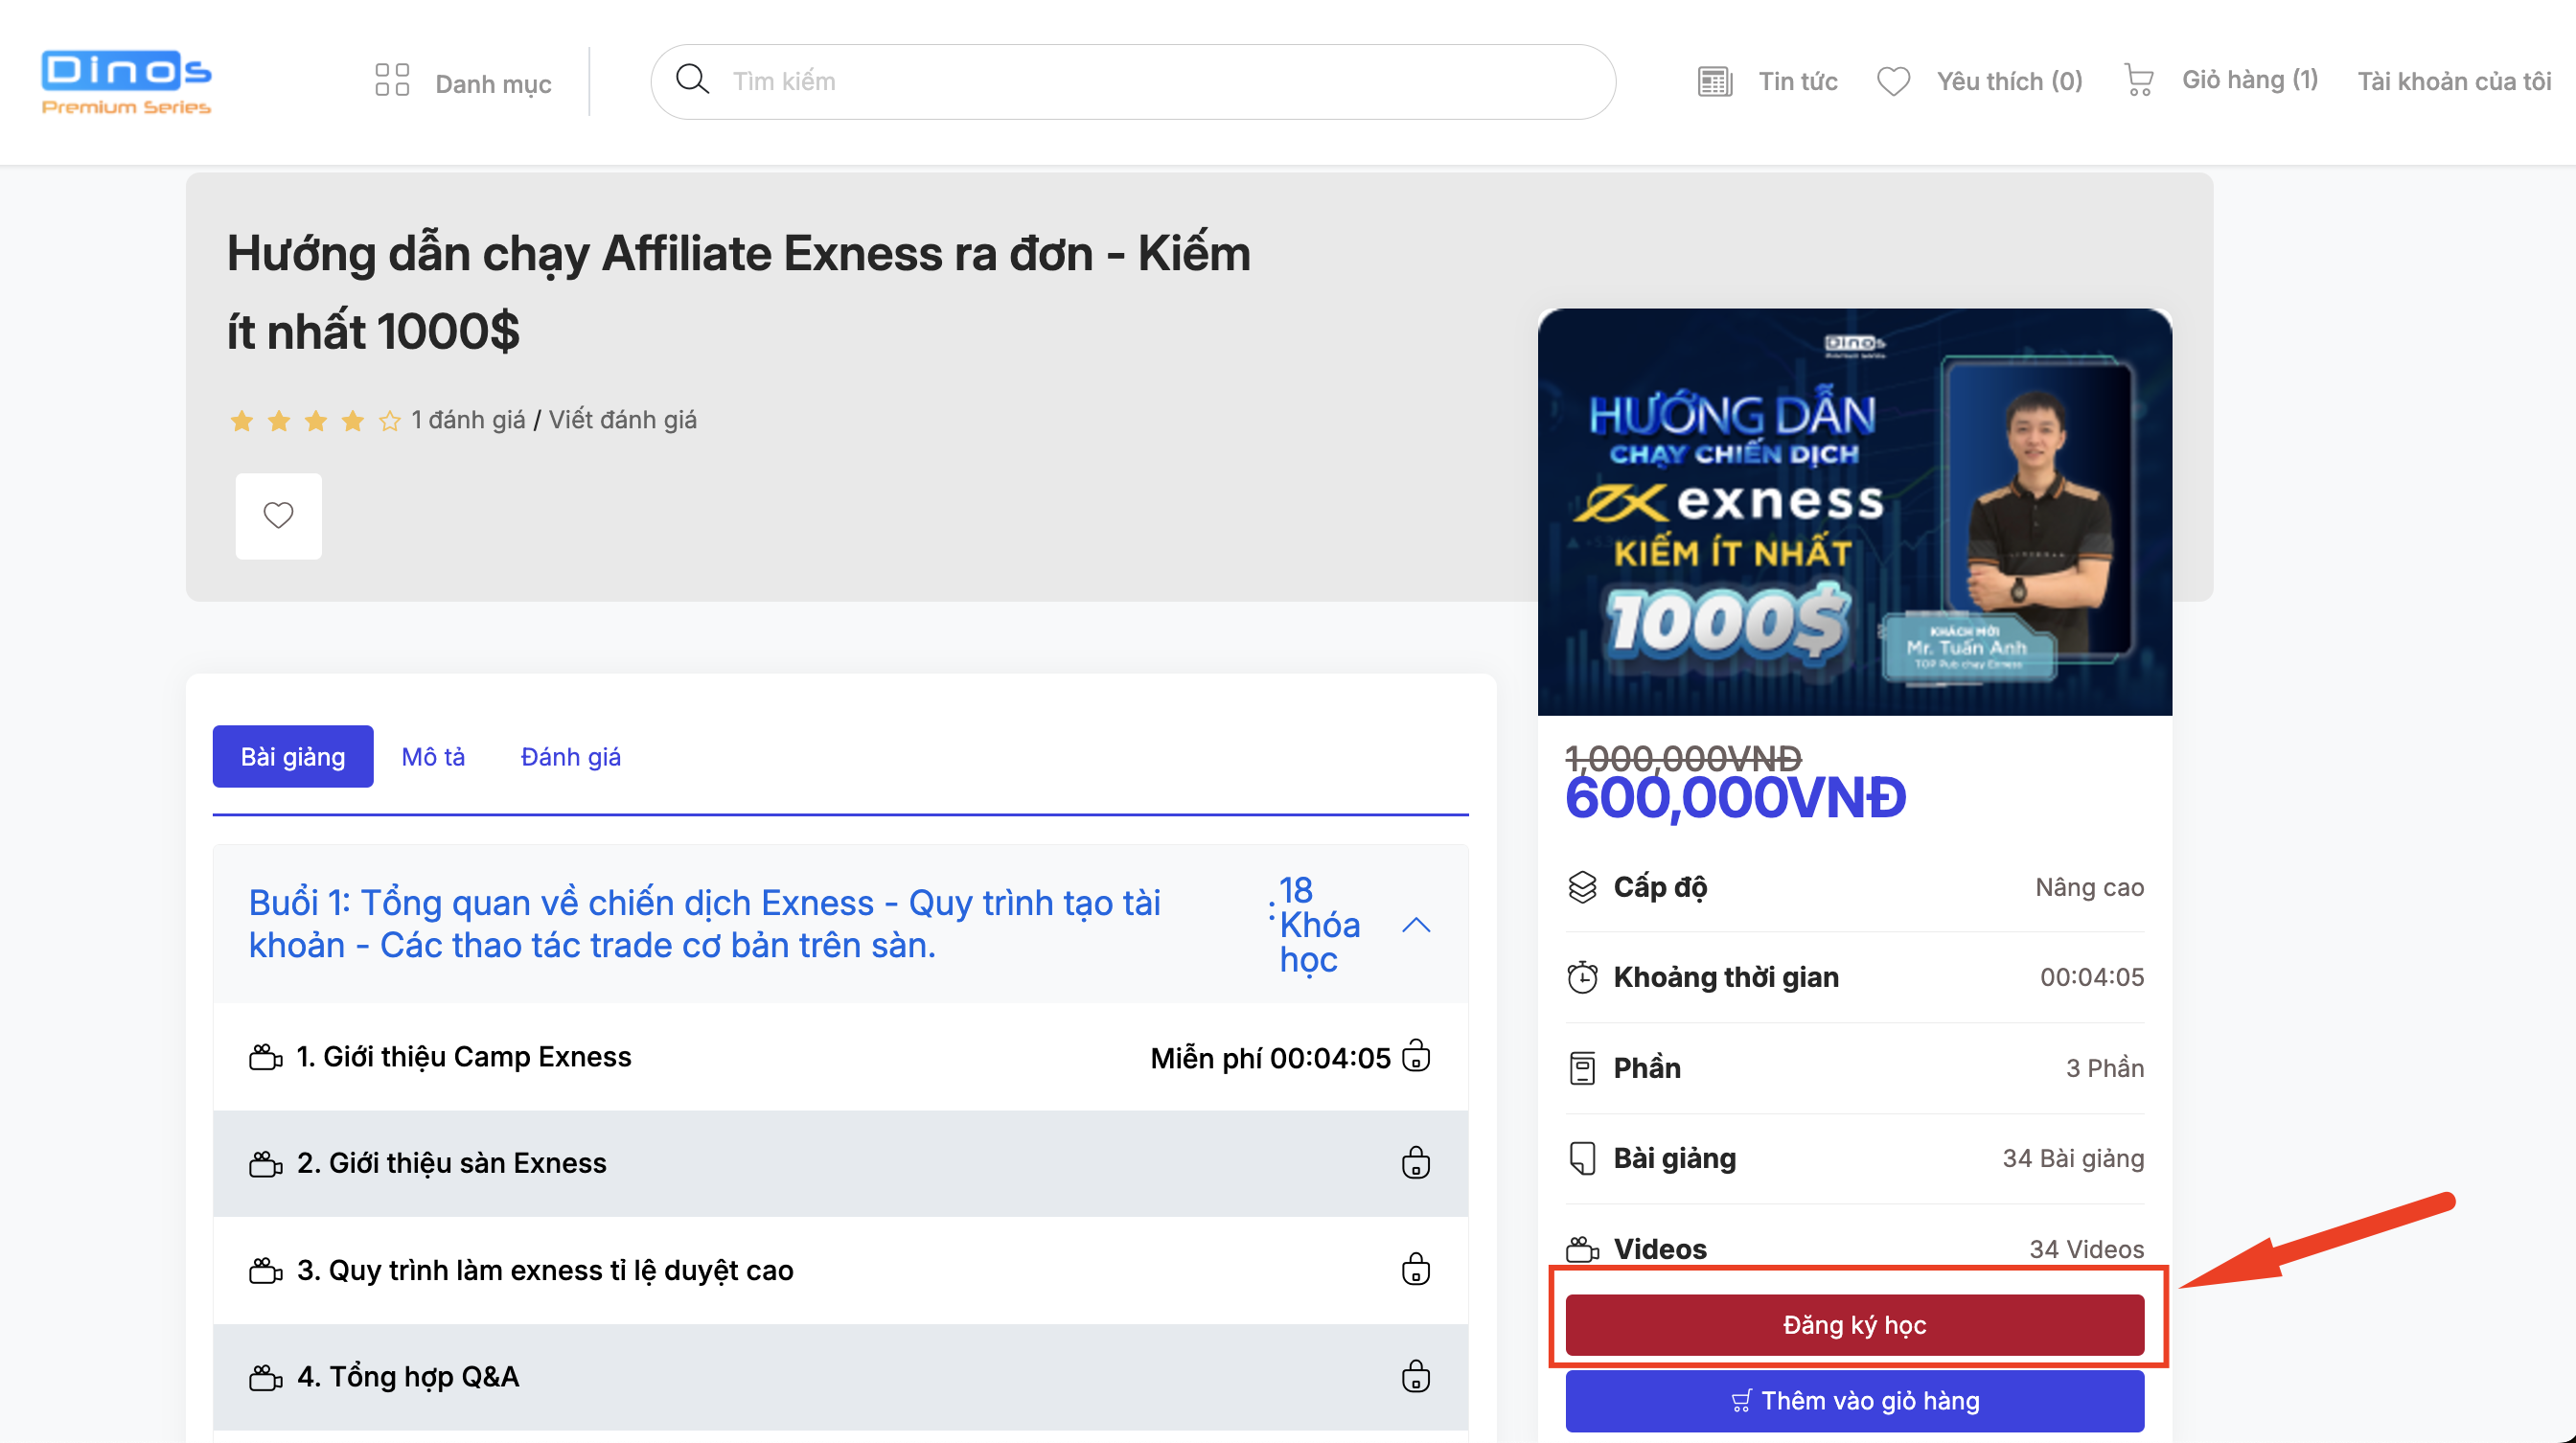
Task: Click the Bài giảng page icon
Action: pyautogui.click(x=1582, y=1159)
